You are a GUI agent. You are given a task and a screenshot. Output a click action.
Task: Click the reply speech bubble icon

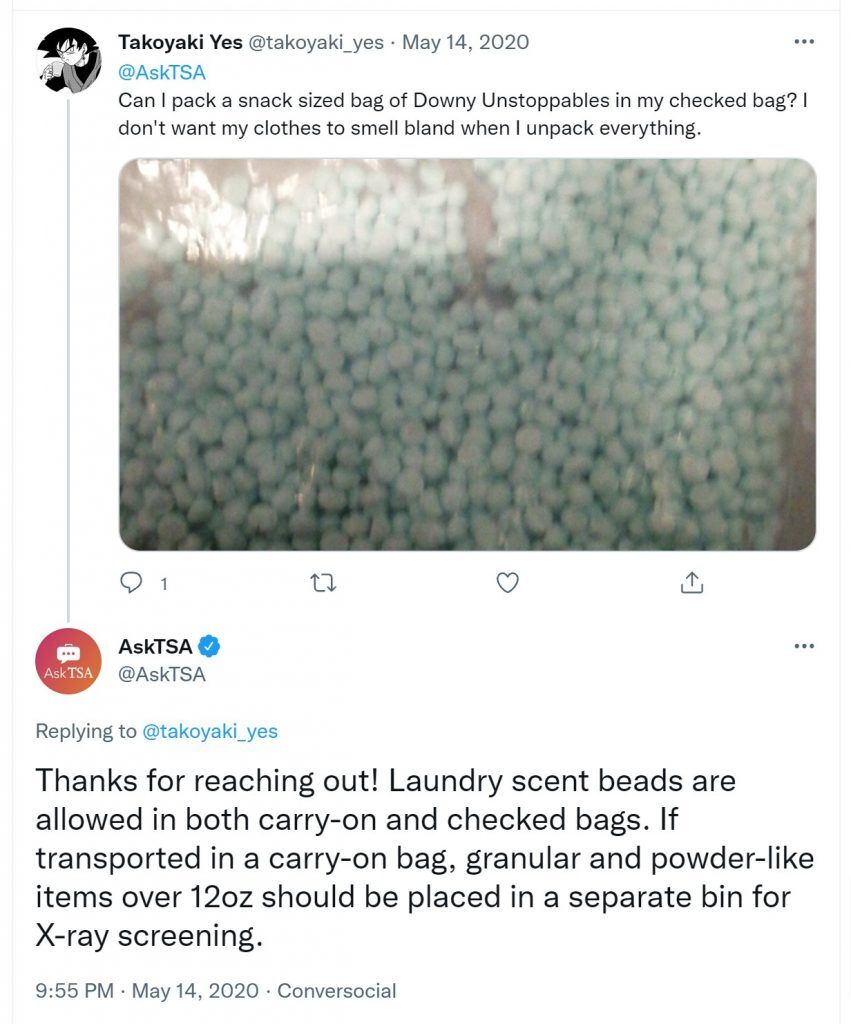click(x=131, y=583)
